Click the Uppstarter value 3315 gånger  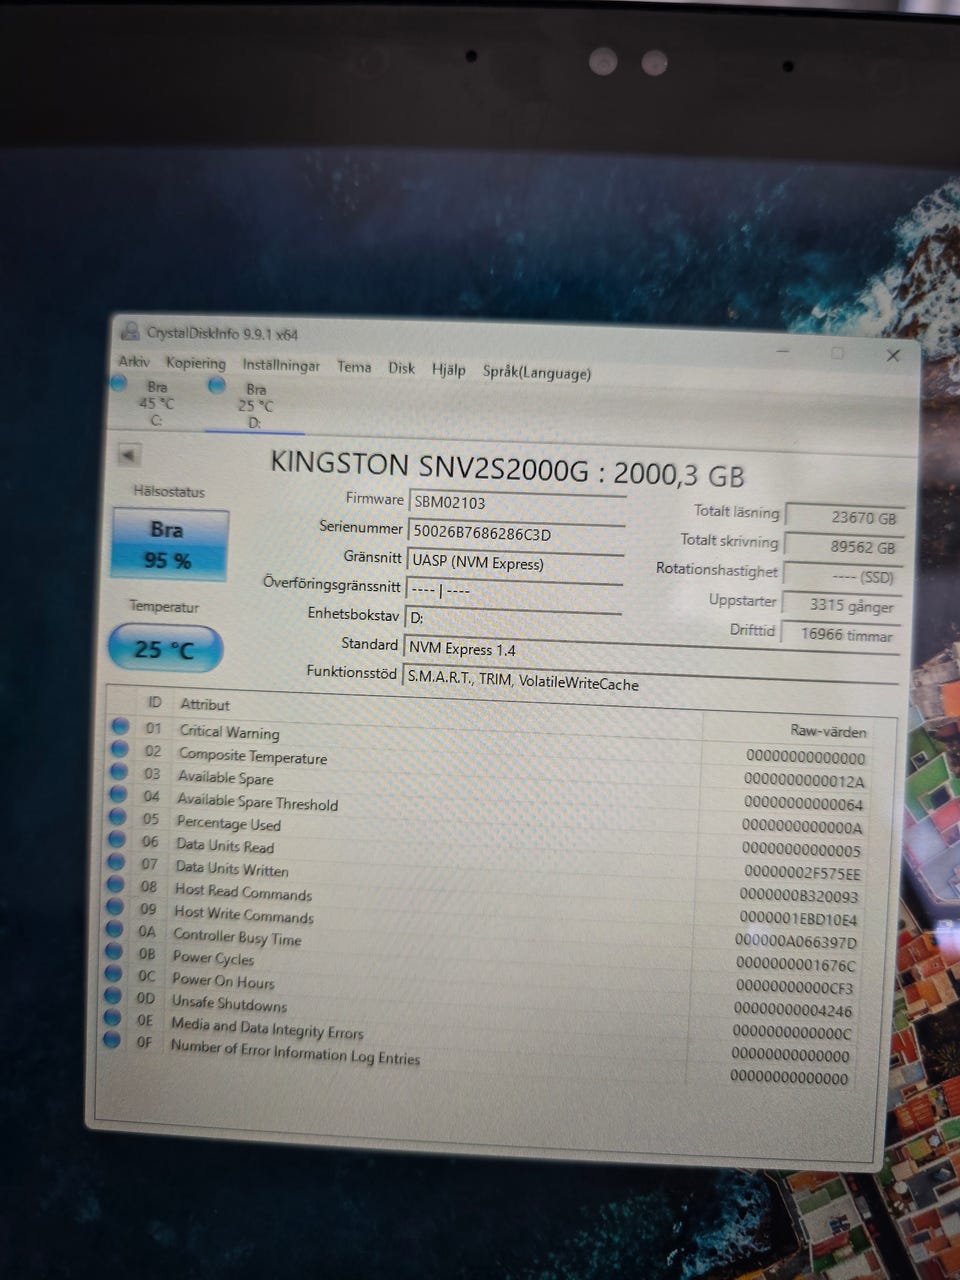tap(840, 604)
